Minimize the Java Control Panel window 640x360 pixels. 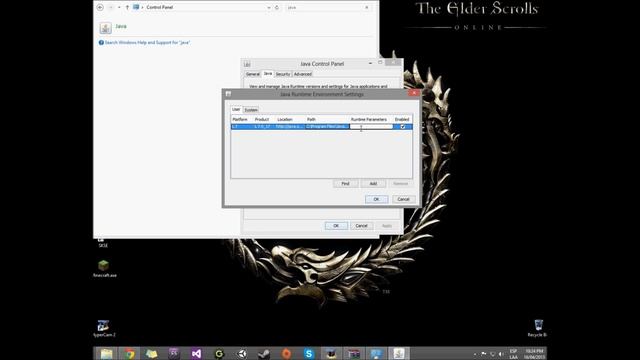(x=370, y=63)
